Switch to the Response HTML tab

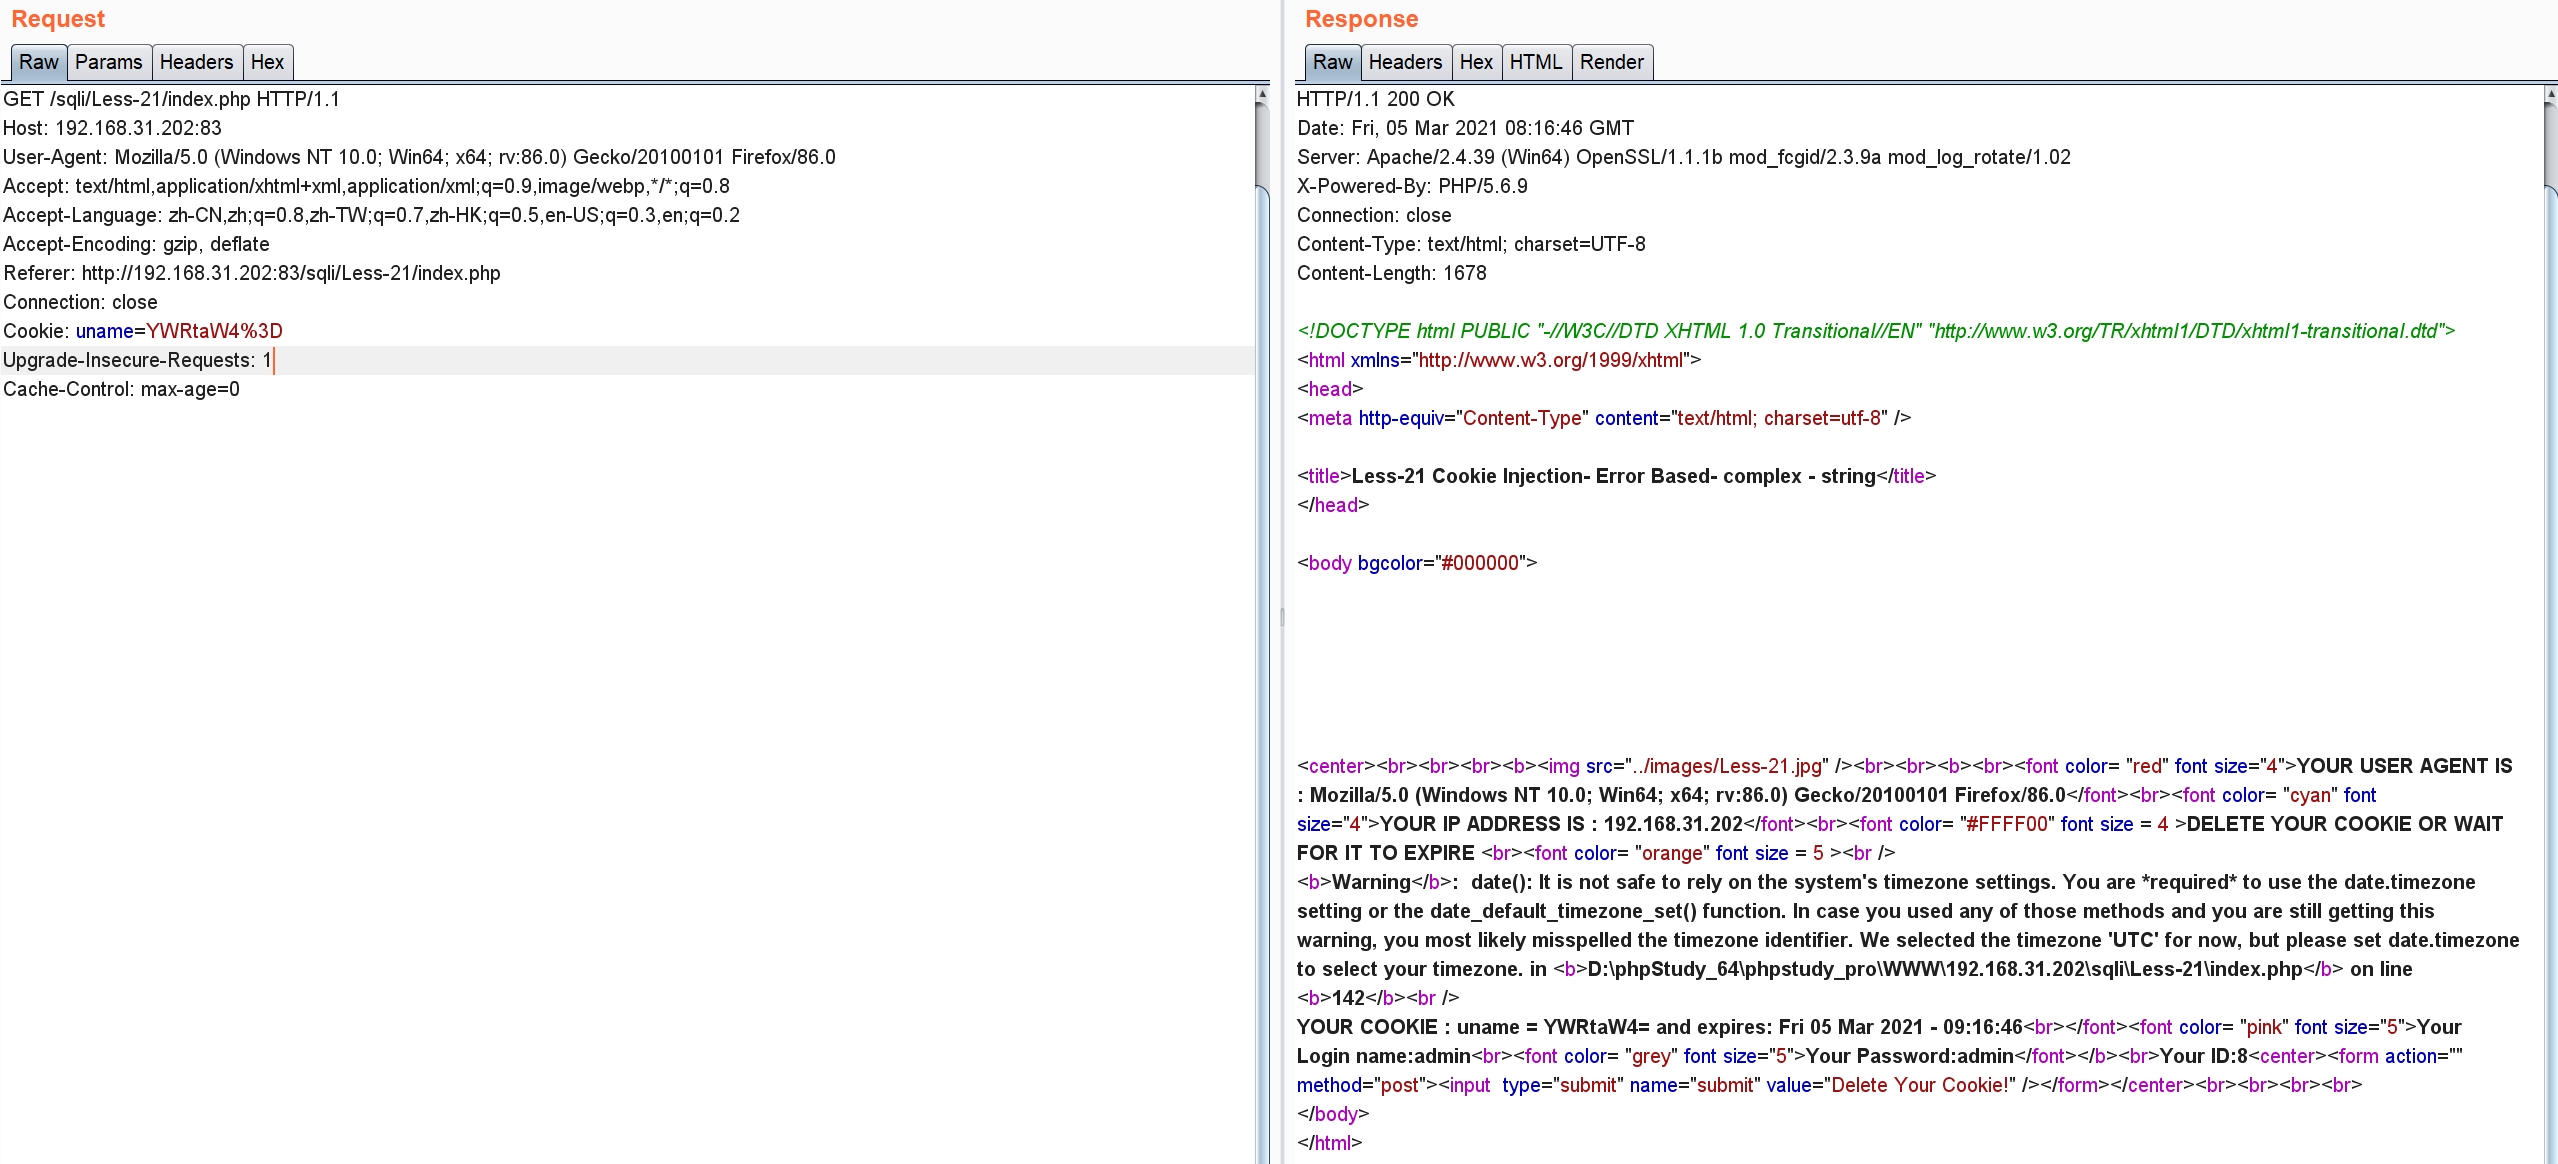pyautogui.click(x=1536, y=62)
